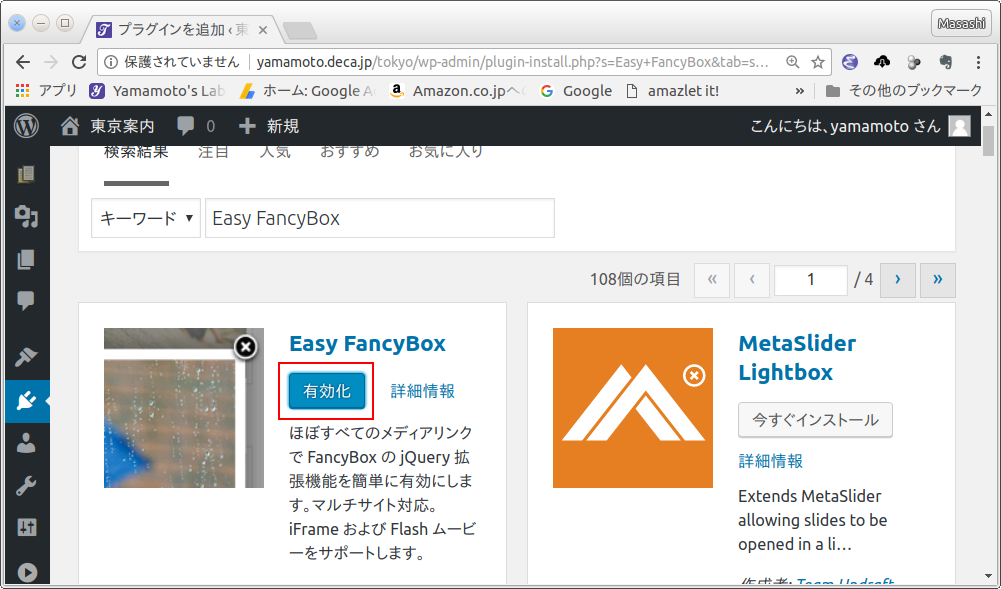Click the Masashi profile button
1001x589 pixels.
pos(961,24)
